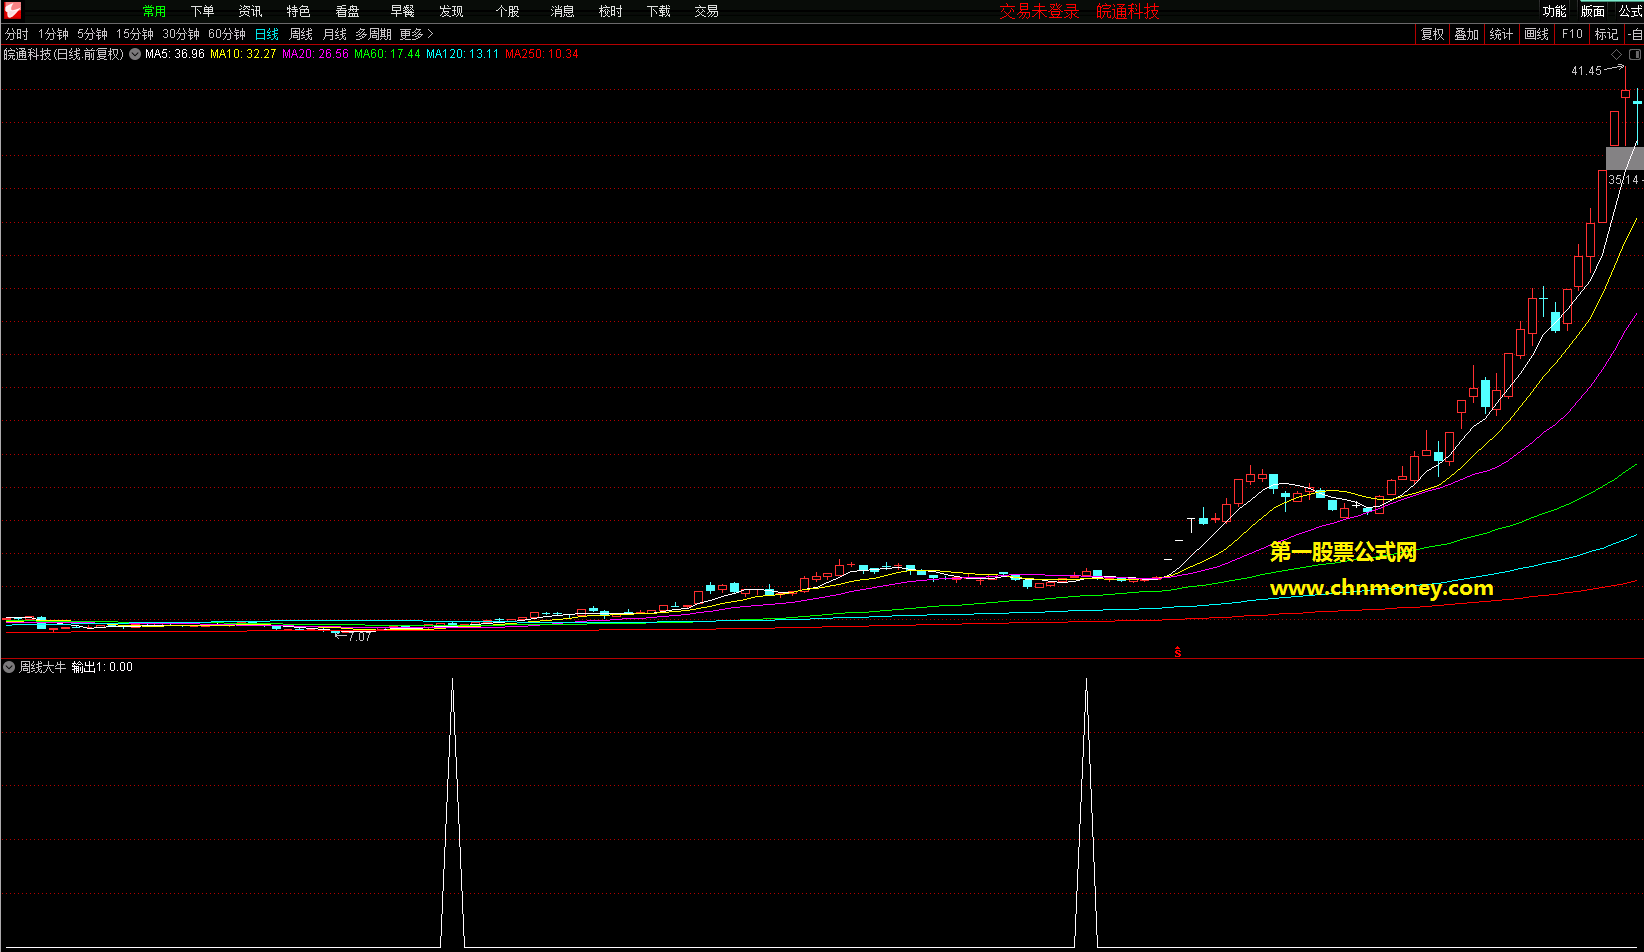Screen dimensions: 1644x952
Task: Click the 复权 button
Action: pyautogui.click(x=1432, y=34)
